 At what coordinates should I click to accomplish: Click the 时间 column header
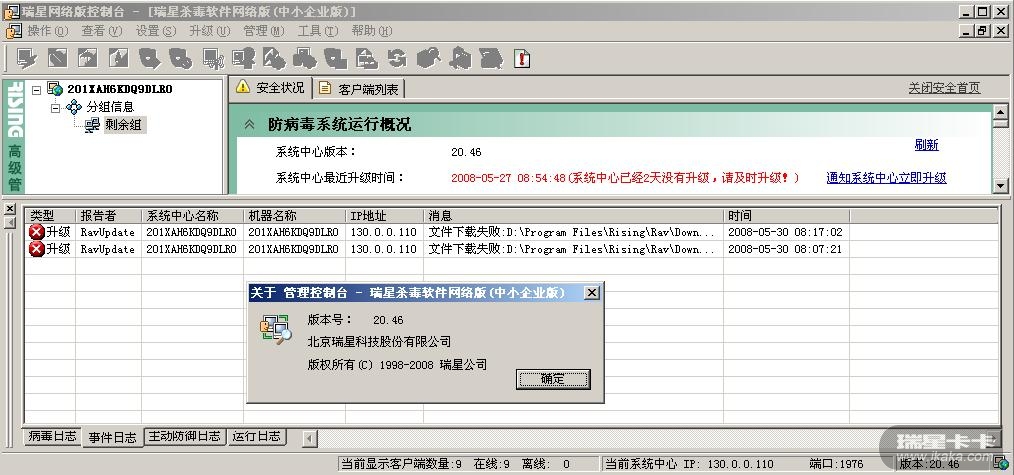786,216
